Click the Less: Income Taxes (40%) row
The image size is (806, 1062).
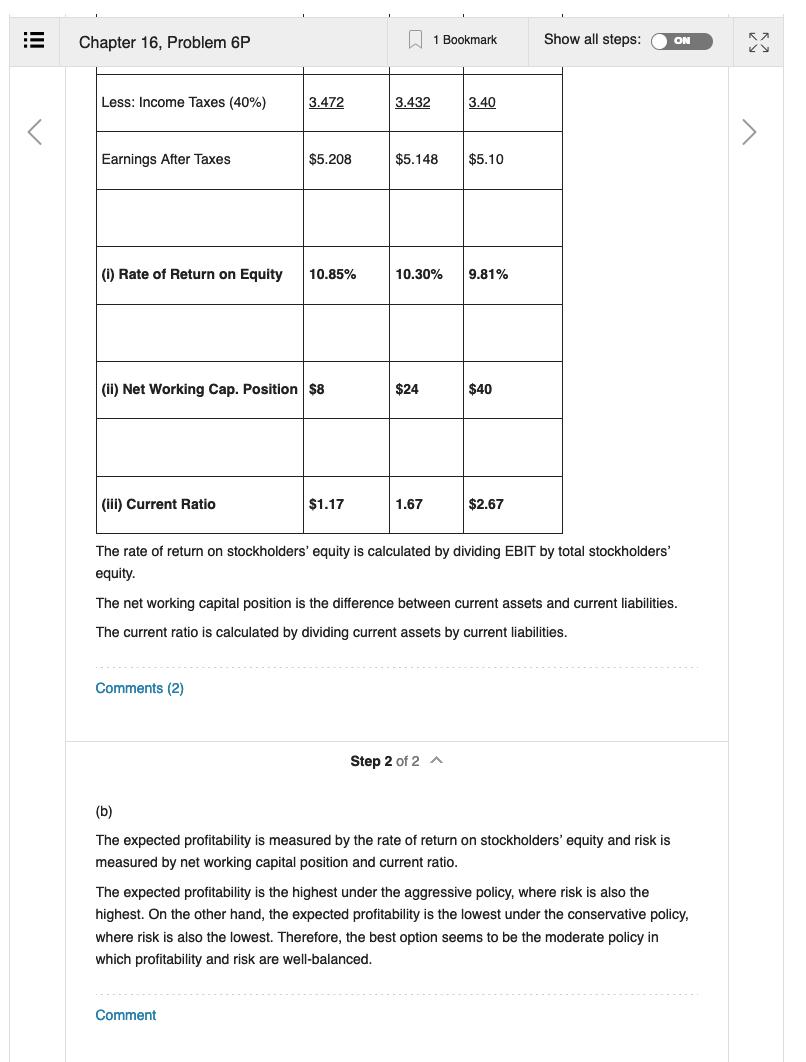click(184, 101)
